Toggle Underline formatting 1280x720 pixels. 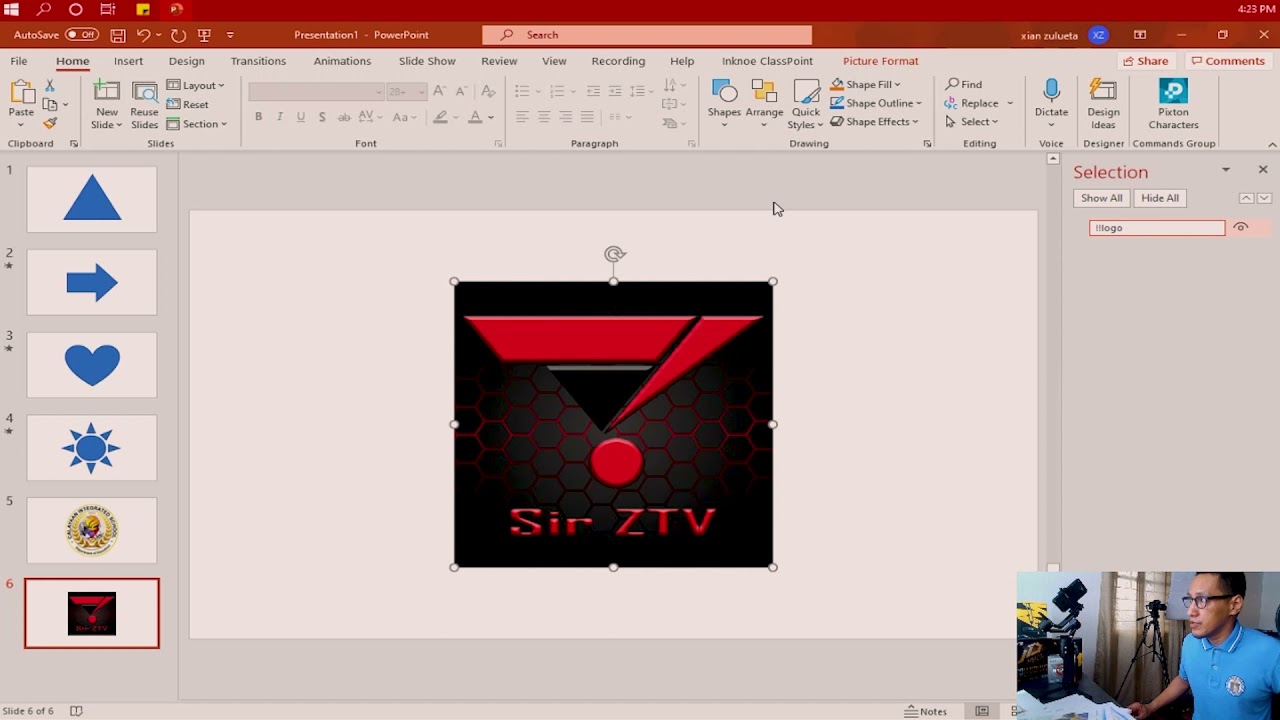pyautogui.click(x=300, y=117)
